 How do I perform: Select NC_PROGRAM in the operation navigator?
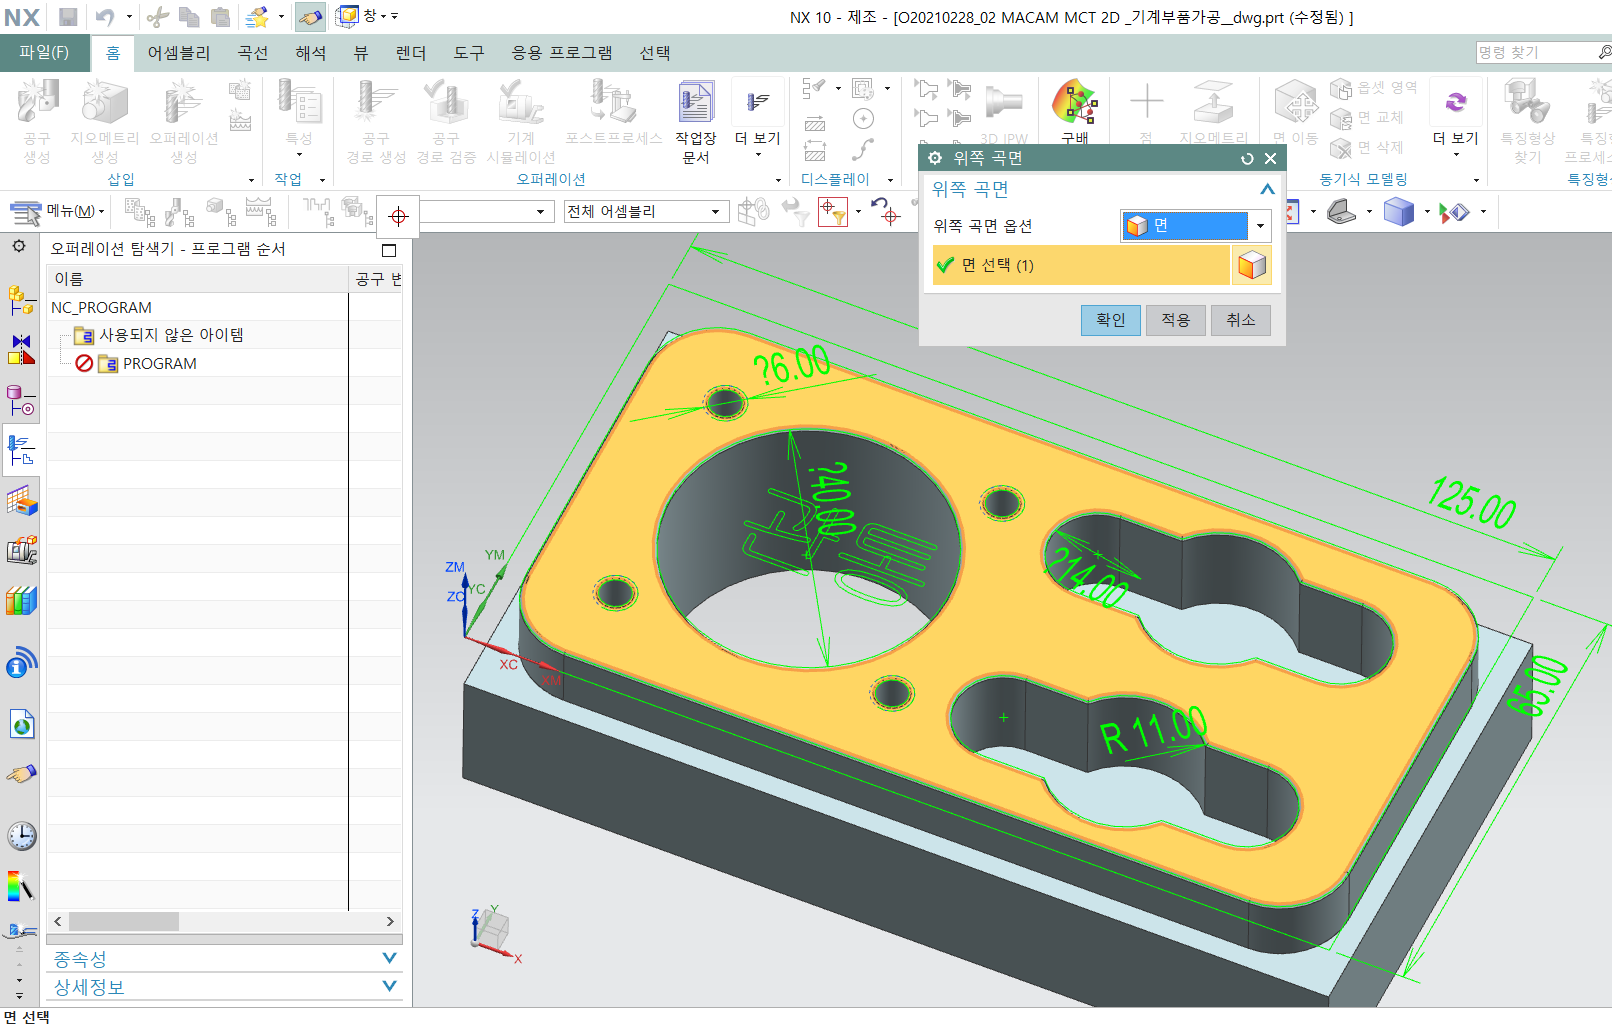(102, 308)
